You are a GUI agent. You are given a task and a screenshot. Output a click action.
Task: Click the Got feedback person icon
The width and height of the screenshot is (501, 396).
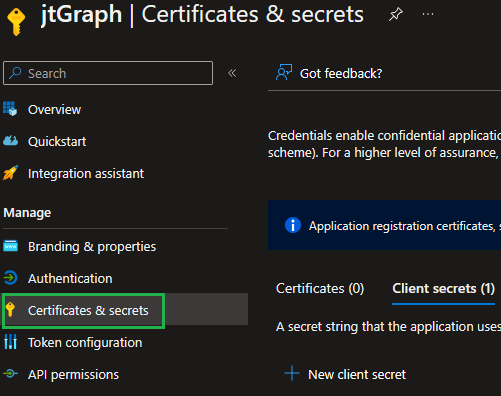pos(284,72)
